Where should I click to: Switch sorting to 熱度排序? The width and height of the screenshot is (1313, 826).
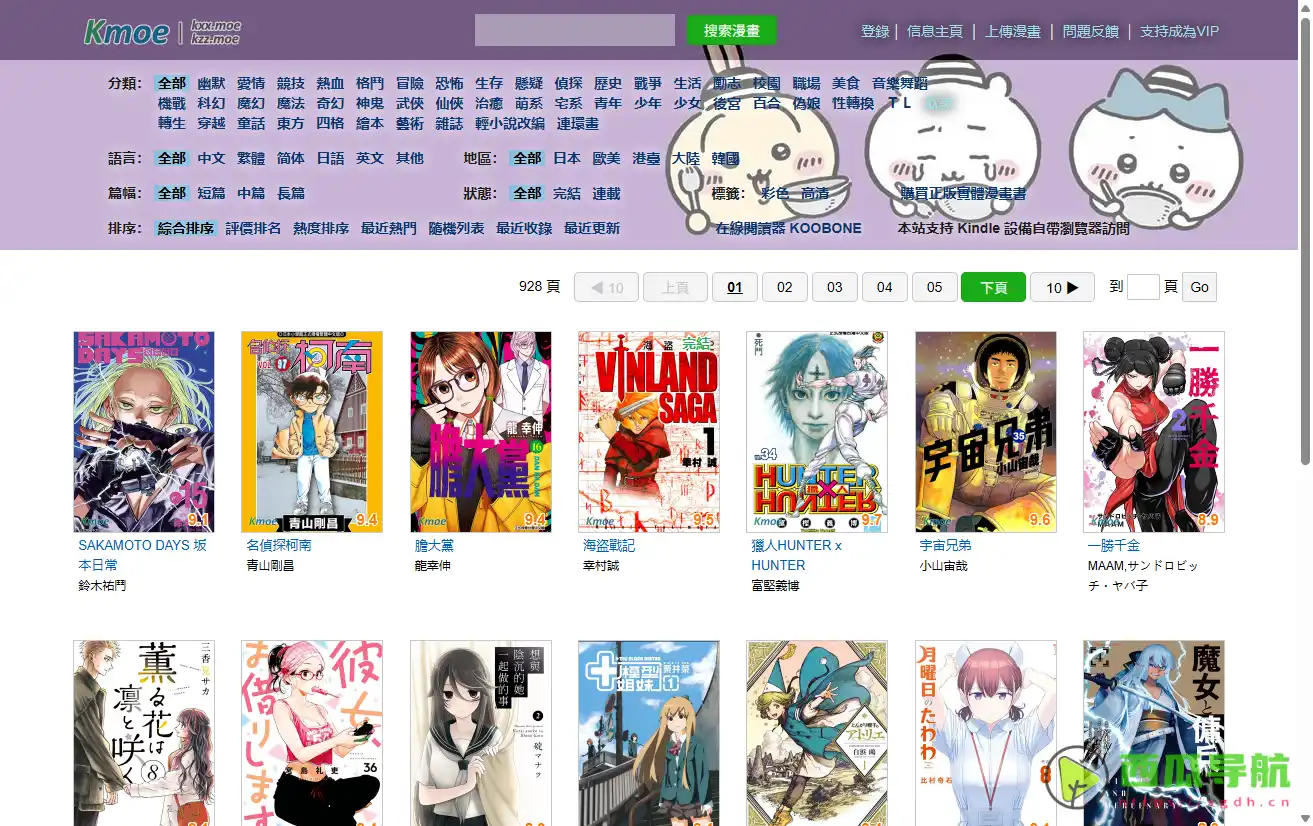tap(321, 228)
